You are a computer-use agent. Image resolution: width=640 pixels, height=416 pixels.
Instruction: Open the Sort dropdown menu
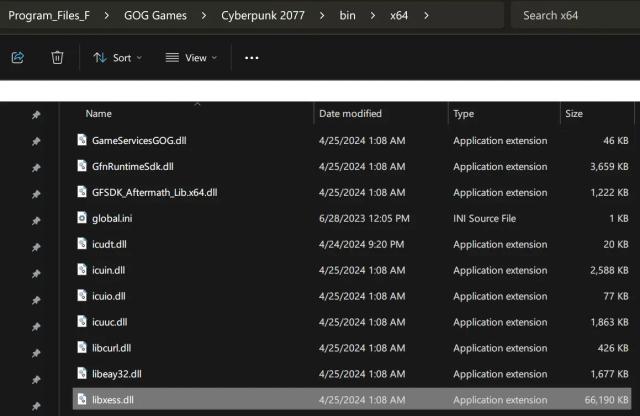pyautogui.click(x=117, y=58)
